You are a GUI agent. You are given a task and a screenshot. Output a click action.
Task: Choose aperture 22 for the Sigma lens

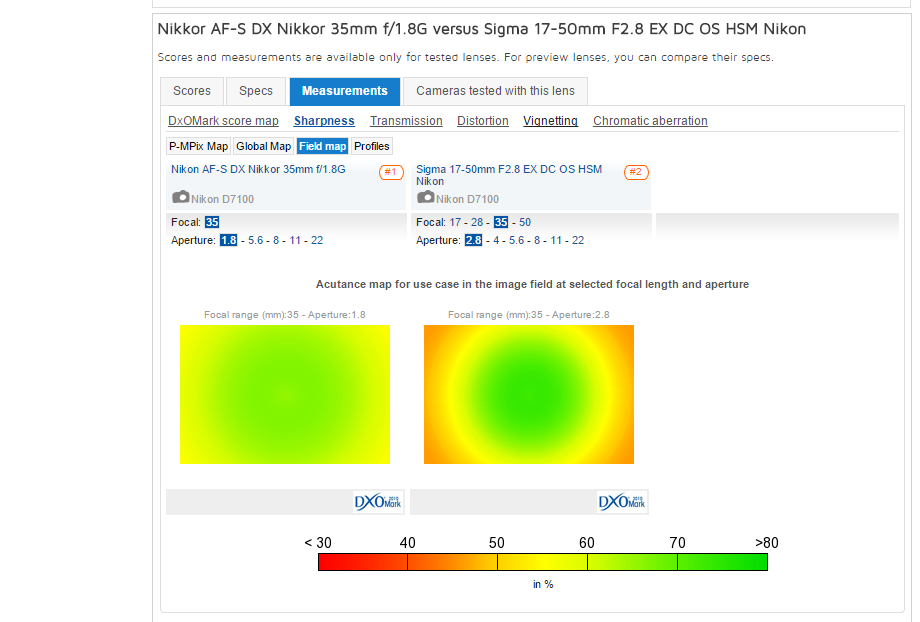click(x=578, y=240)
